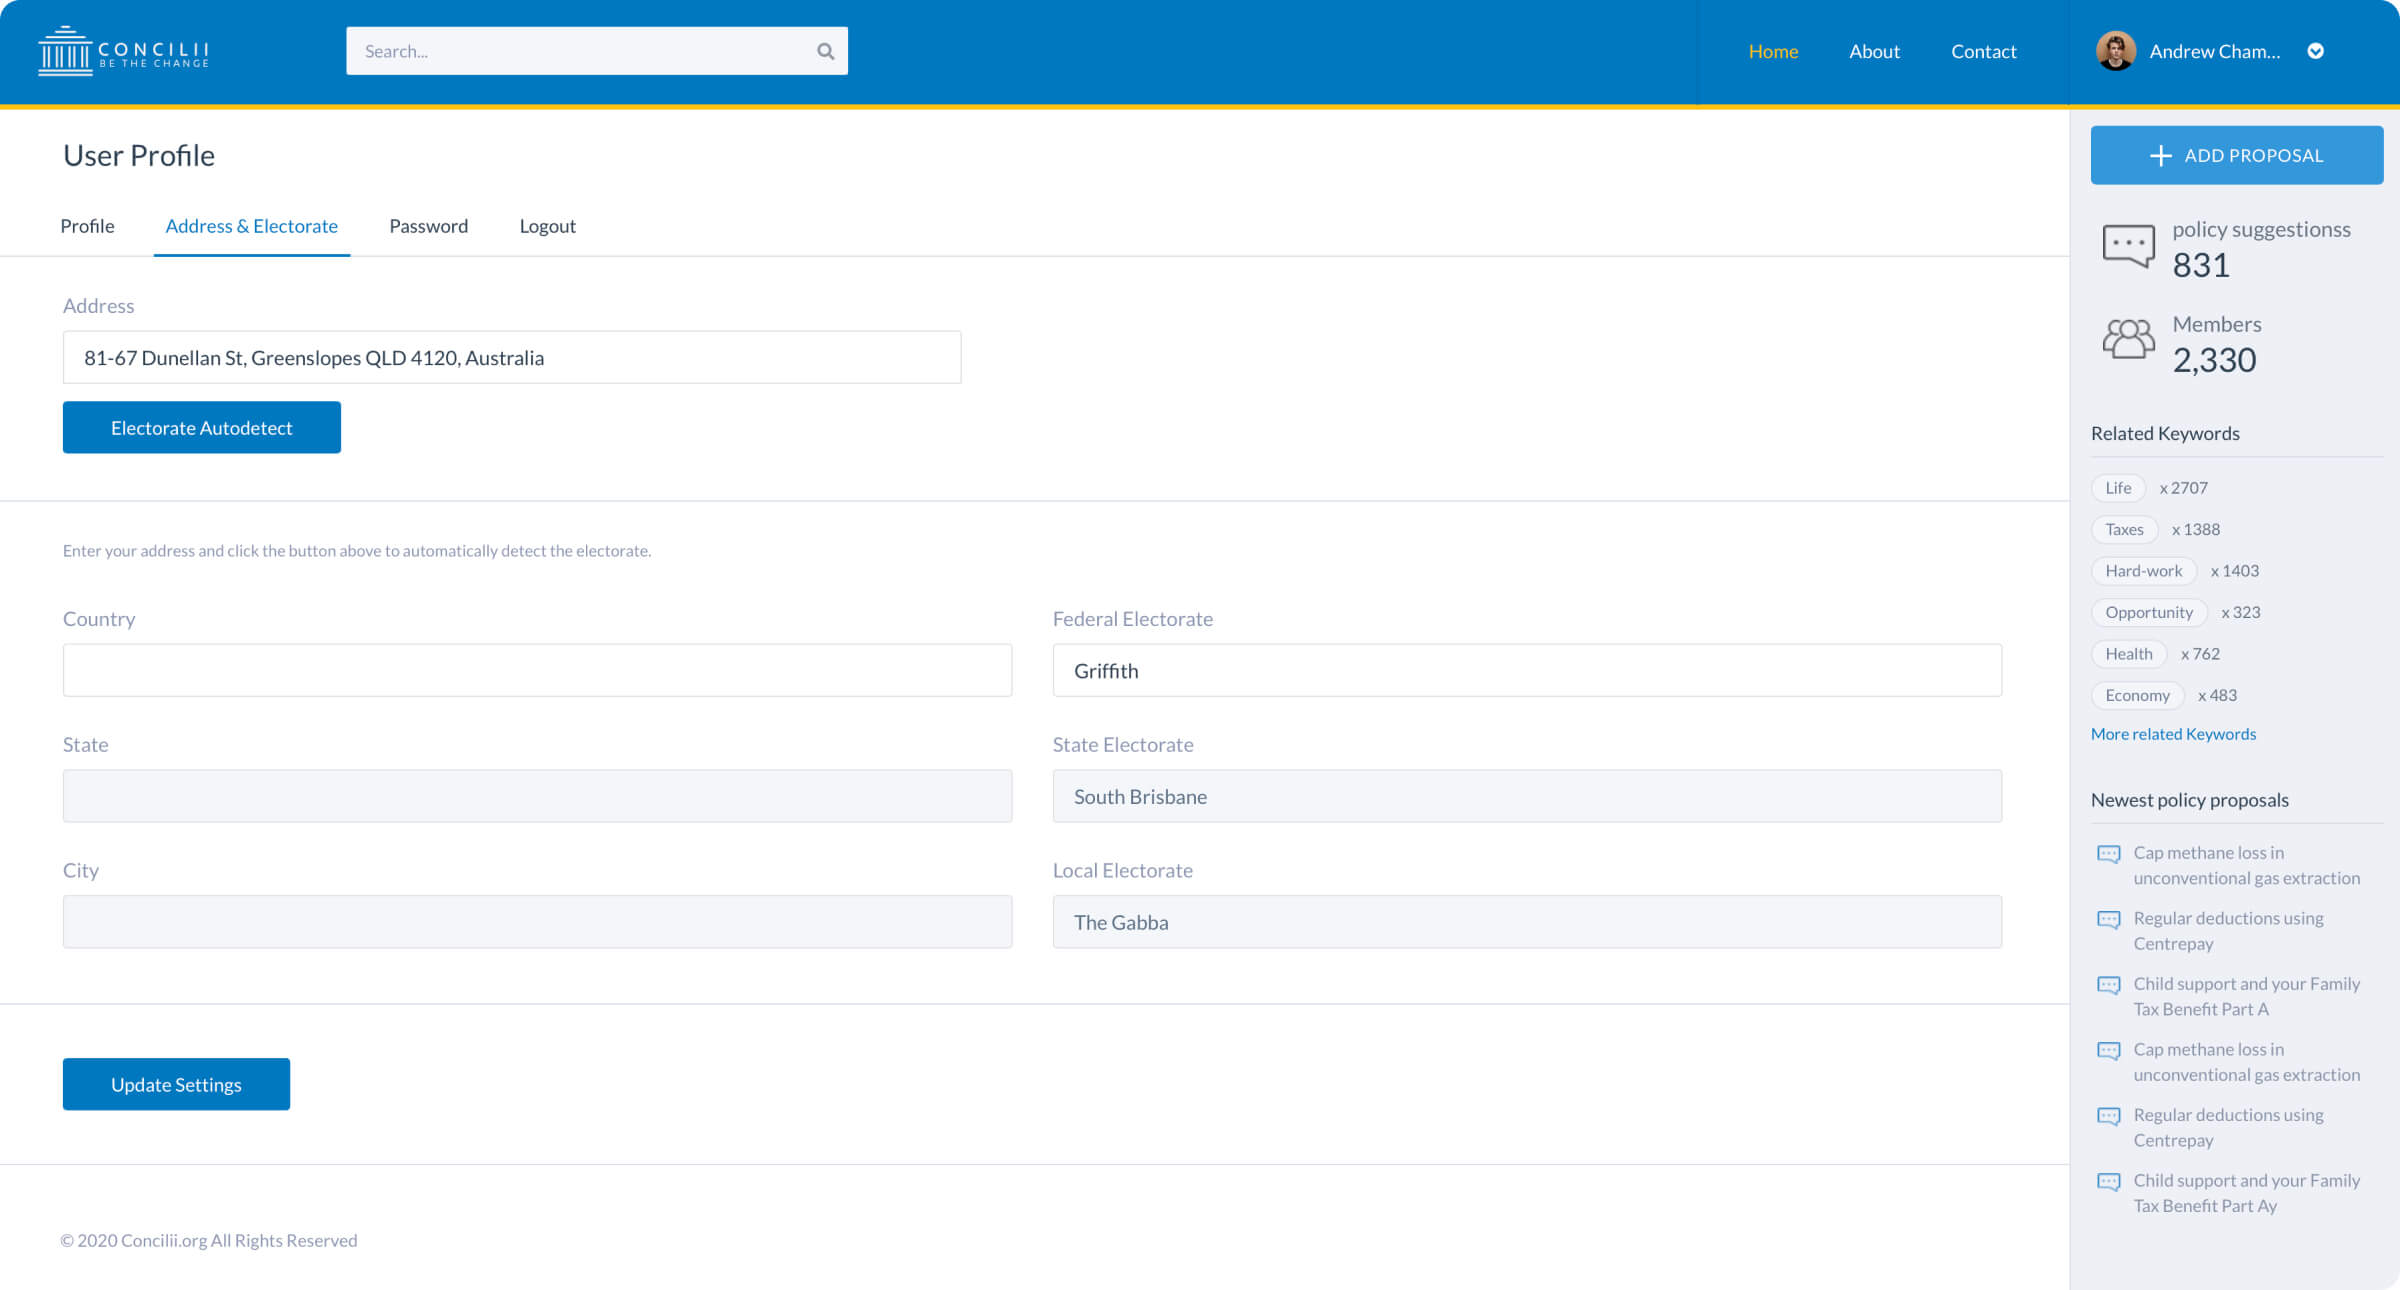2400x1290 pixels.
Task: Click icon beside second Regular deductions proposal
Action: [2108, 1116]
